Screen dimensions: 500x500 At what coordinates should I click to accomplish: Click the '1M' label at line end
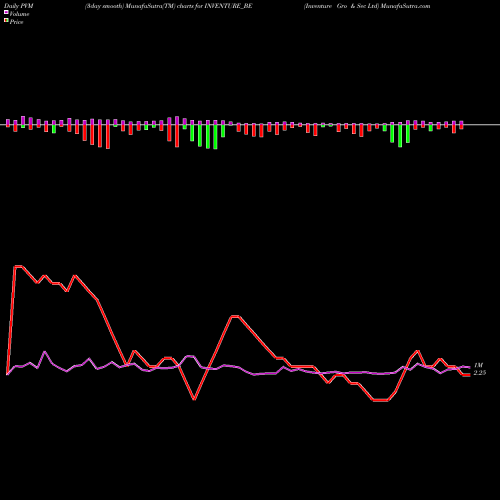click(x=478, y=365)
